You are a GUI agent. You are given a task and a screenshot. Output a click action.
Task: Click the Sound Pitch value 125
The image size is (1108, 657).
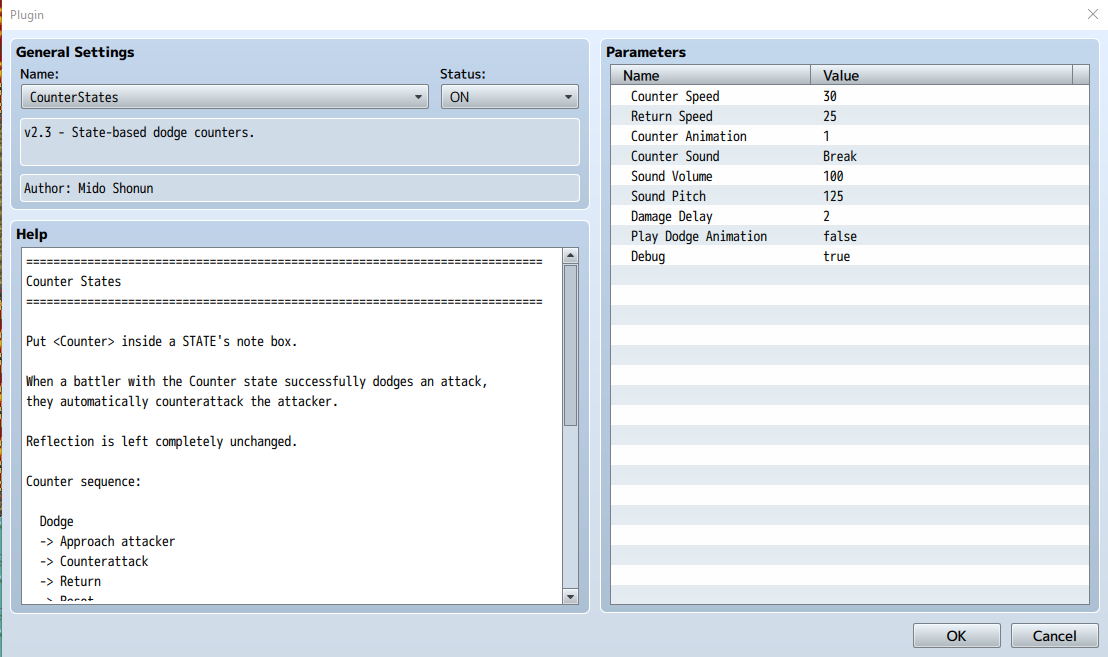[x=833, y=196]
